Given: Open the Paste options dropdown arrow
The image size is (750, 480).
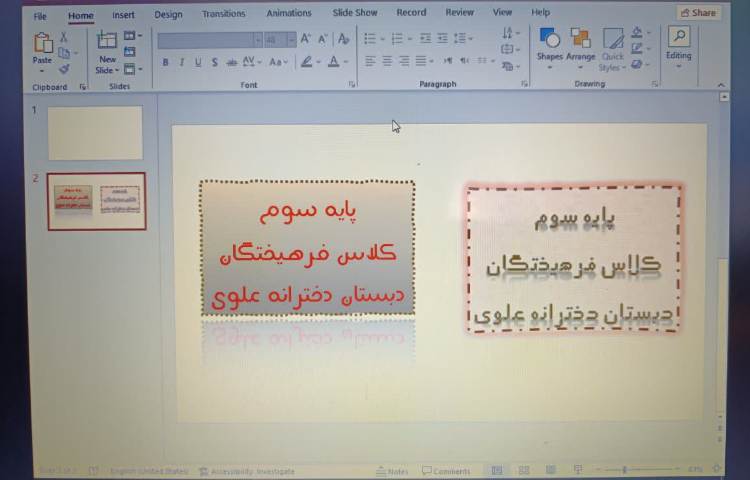Looking at the screenshot, I should [x=42, y=71].
